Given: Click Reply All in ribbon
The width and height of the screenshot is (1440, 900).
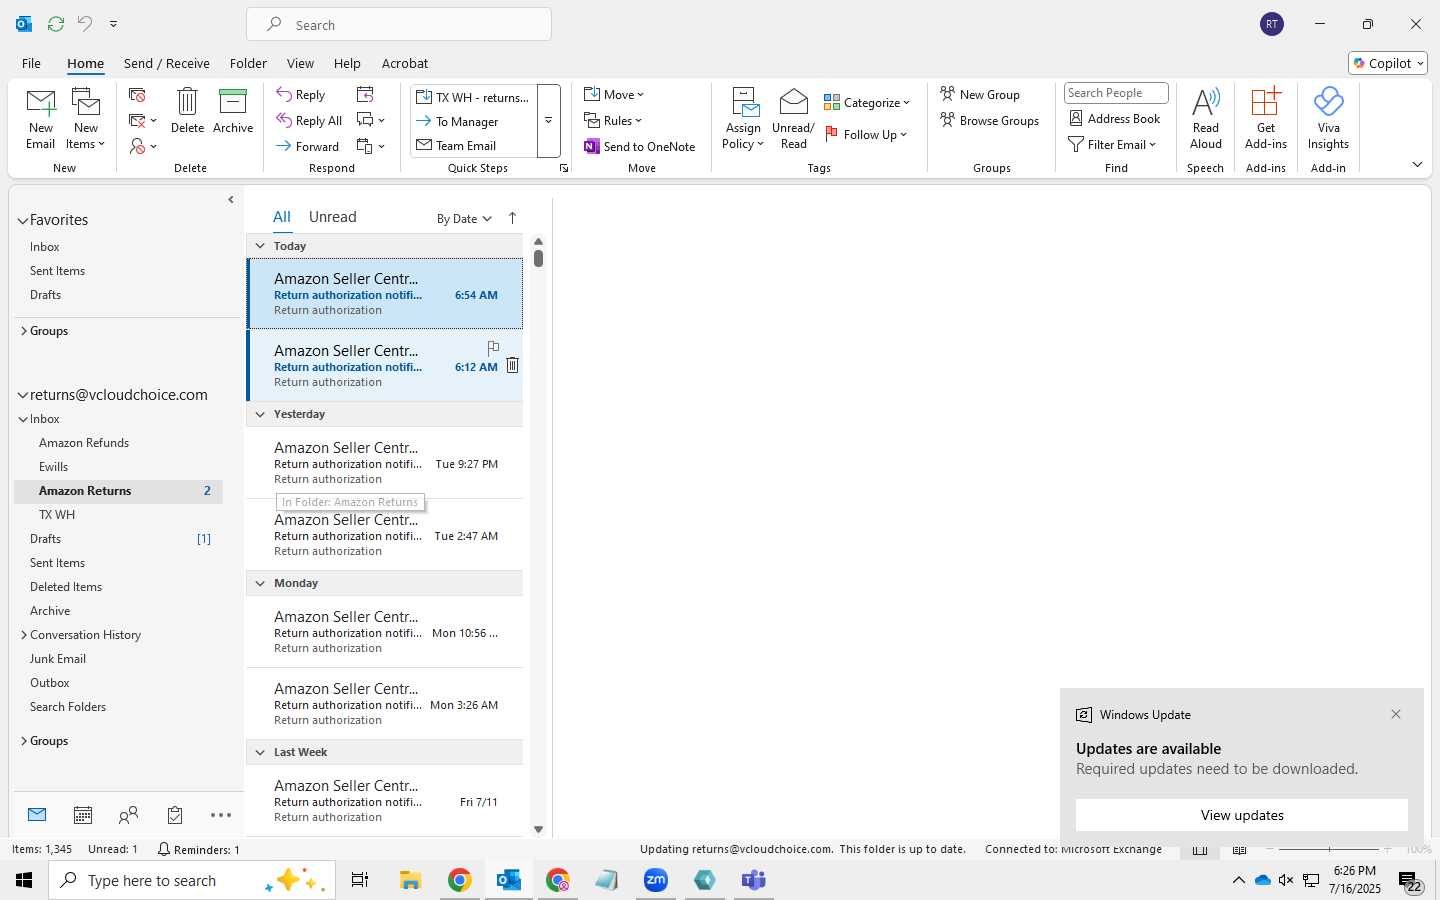Looking at the screenshot, I should pos(309,121).
